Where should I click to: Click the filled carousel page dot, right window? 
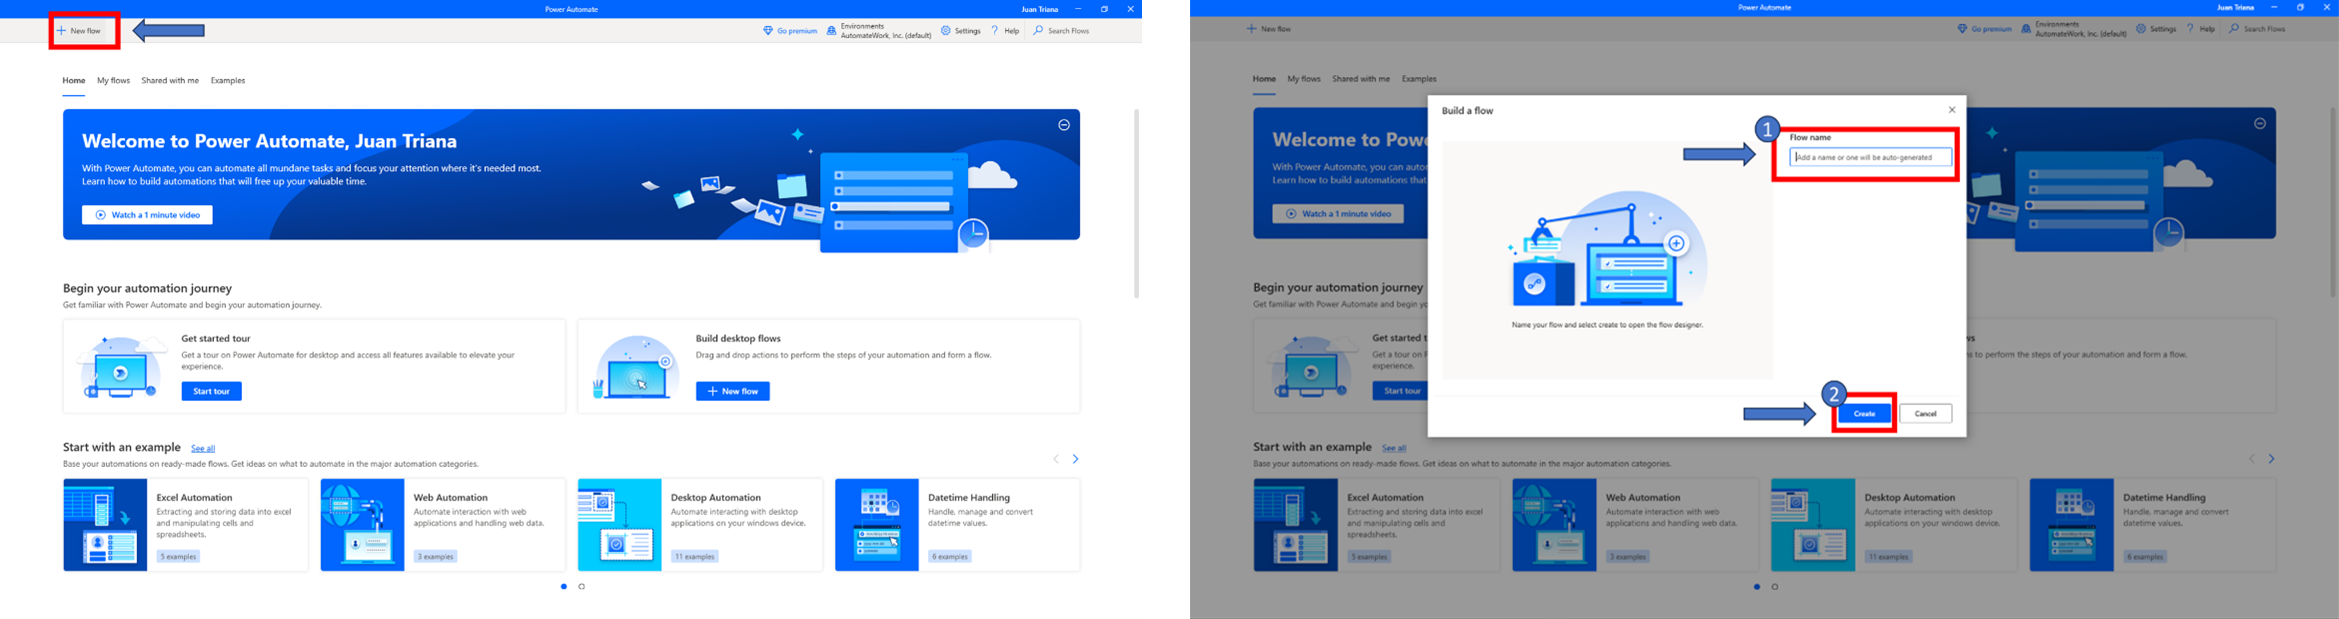pos(1757,587)
